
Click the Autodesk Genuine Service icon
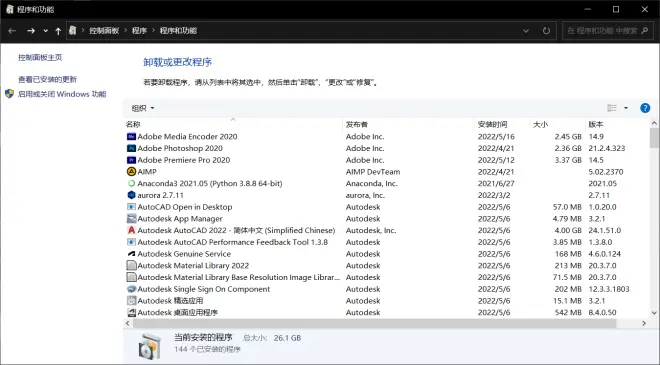[x=131, y=254]
